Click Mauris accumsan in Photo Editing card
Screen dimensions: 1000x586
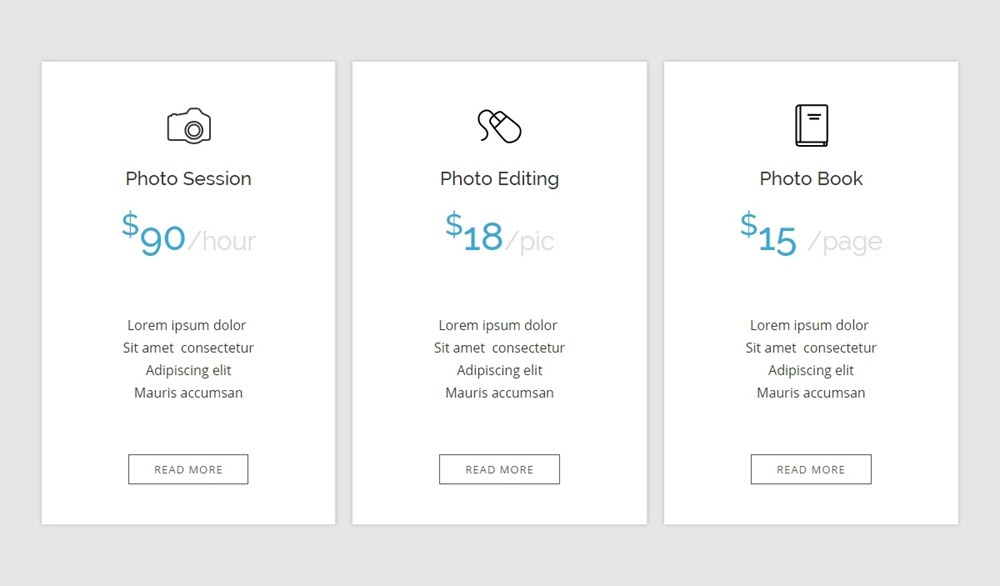click(x=499, y=393)
